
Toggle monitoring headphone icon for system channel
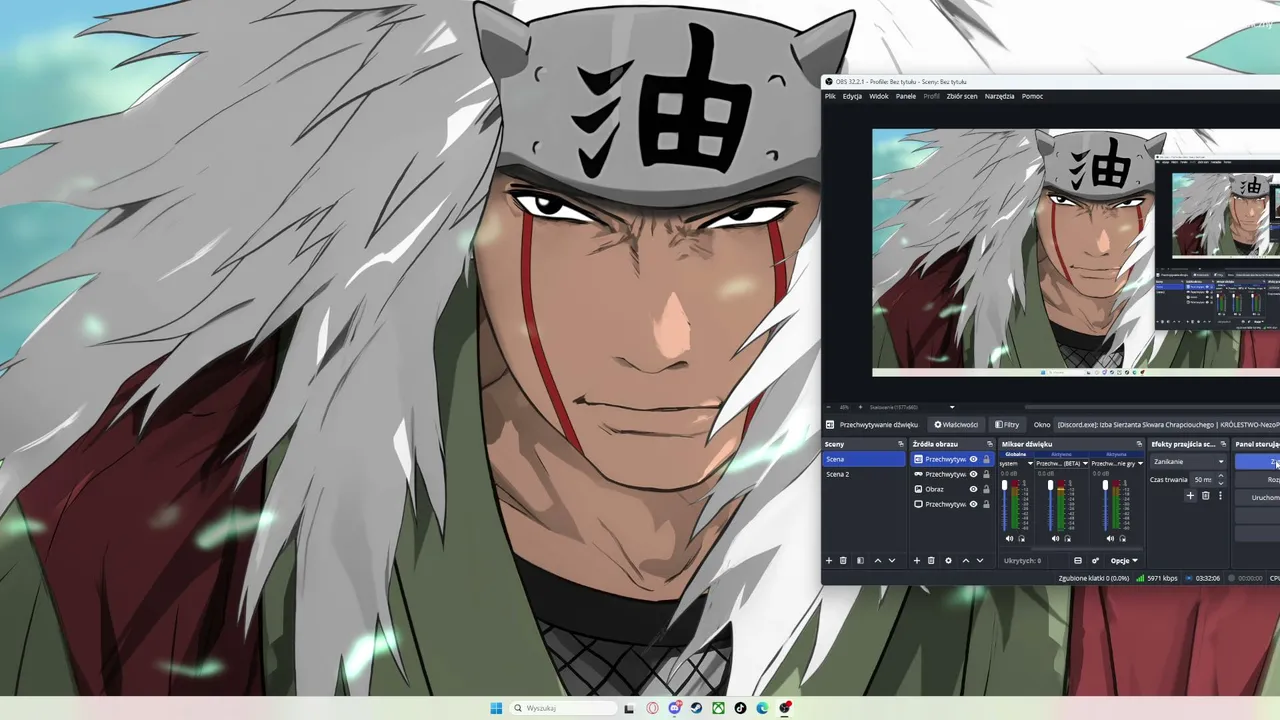tap(1021, 539)
